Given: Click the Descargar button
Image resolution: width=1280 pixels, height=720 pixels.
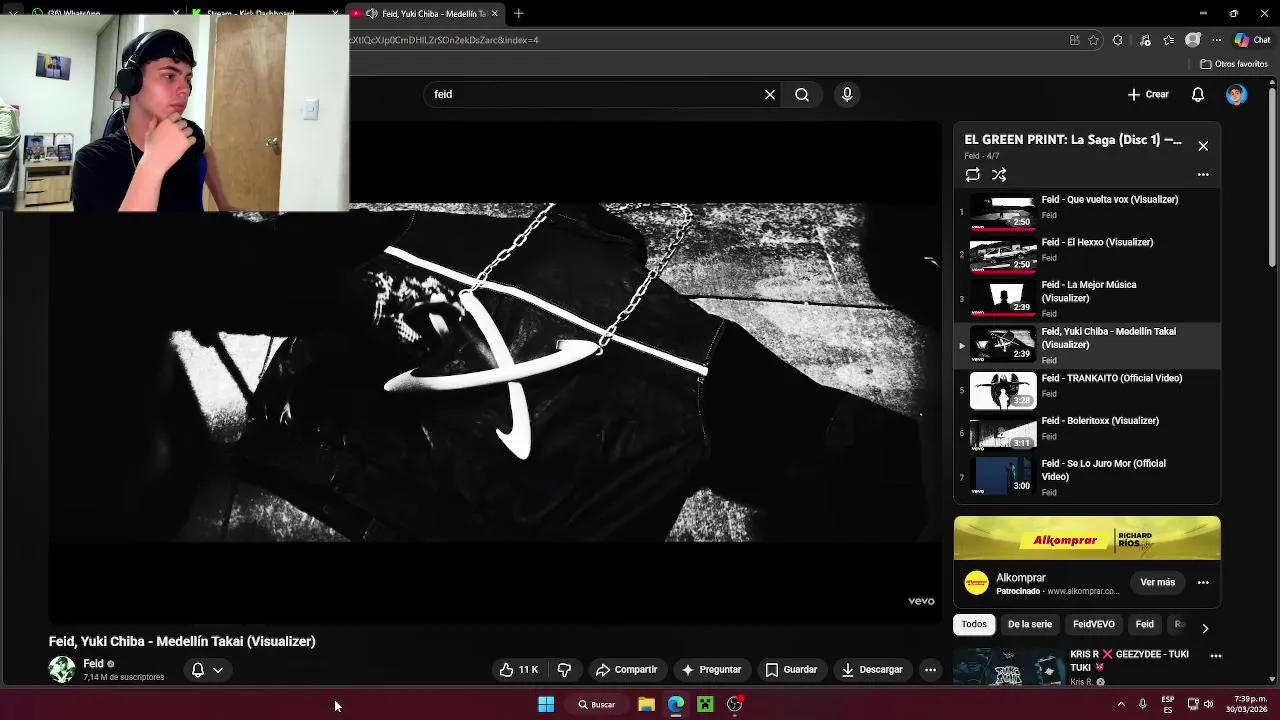Looking at the screenshot, I should 872,670.
